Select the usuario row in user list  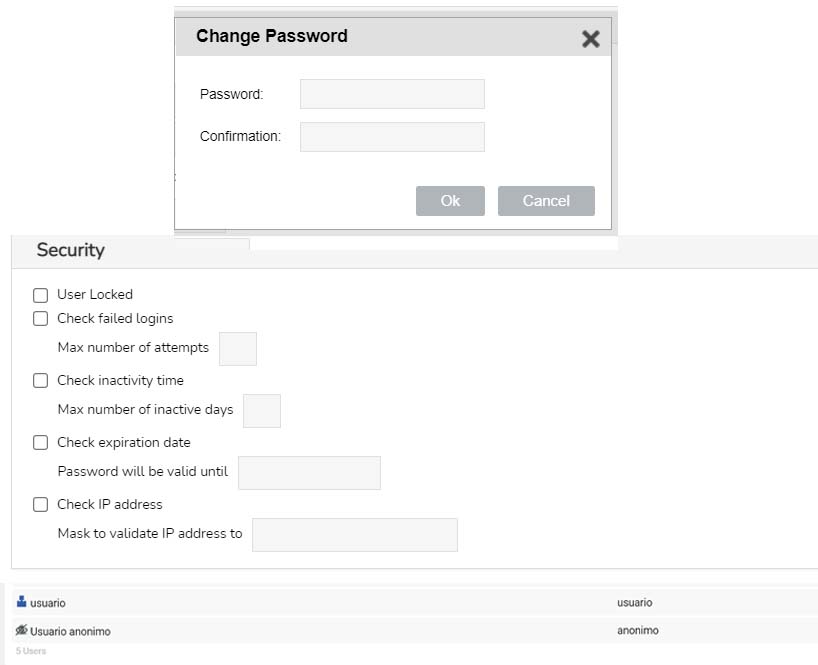415,602
